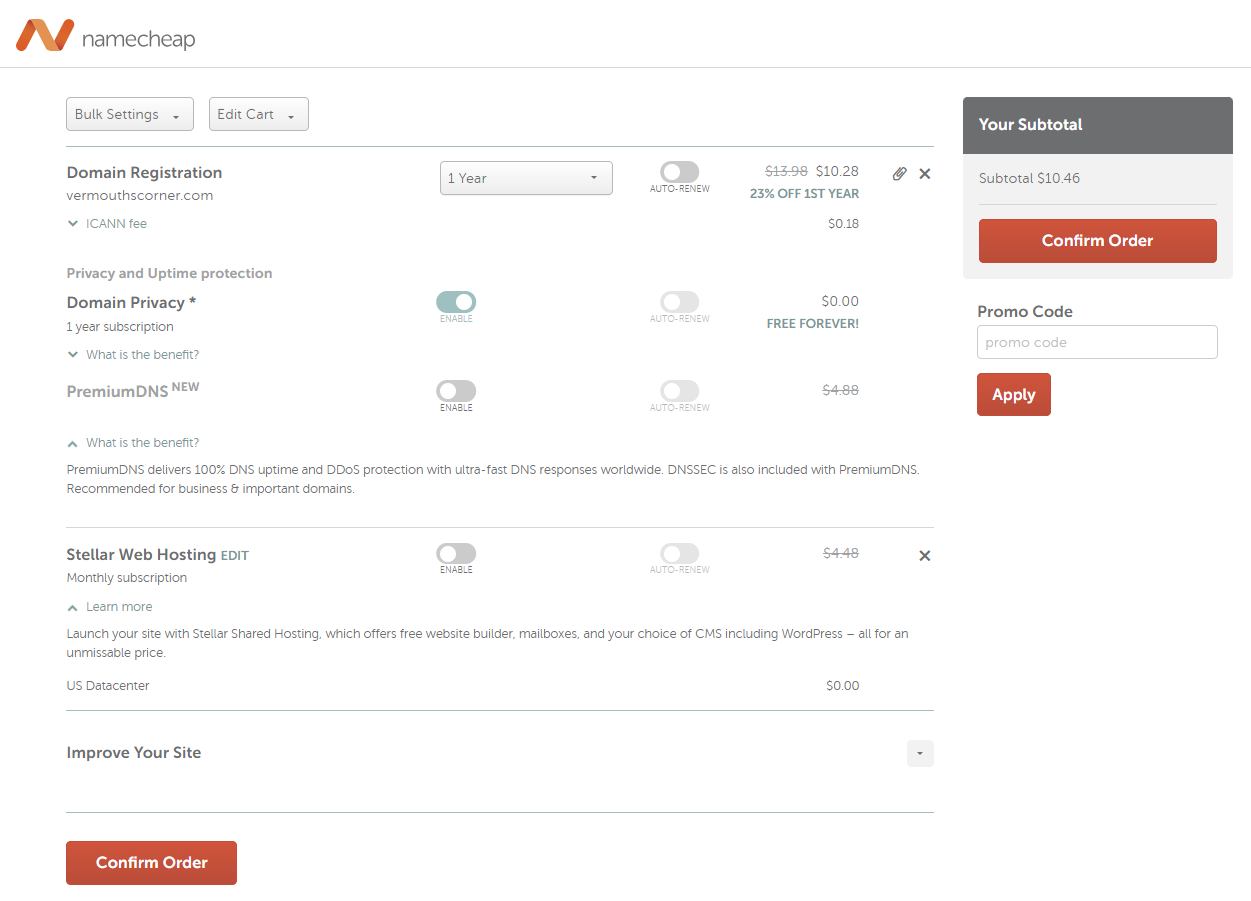Click Confirm Order in the subtotal panel
Image resolution: width=1251 pixels, height=901 pixels.
click(1097, 241)
